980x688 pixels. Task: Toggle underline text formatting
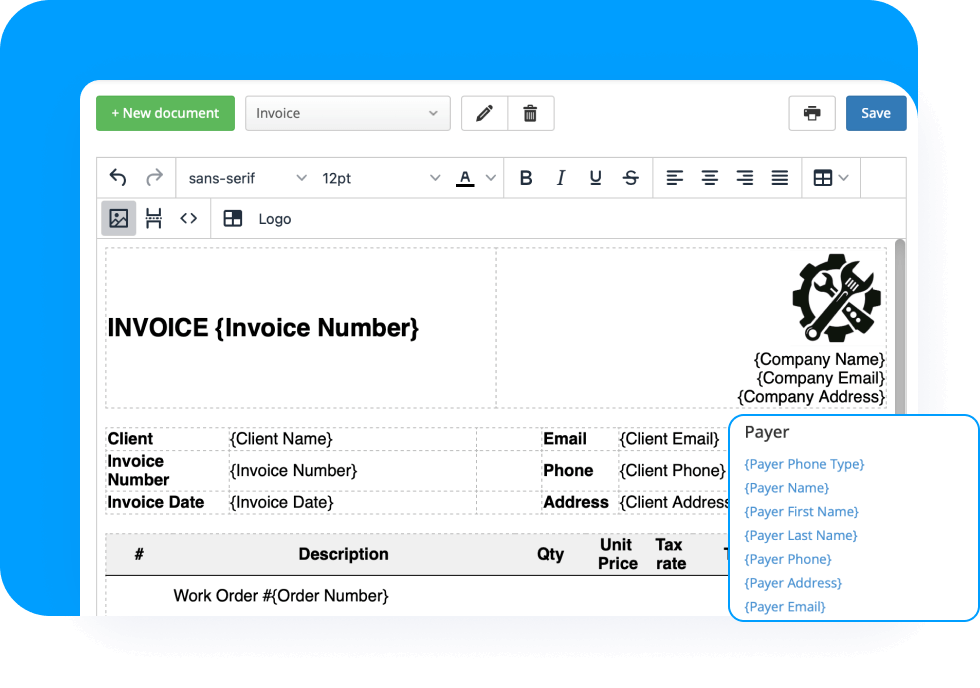click(x=595, y=177)
